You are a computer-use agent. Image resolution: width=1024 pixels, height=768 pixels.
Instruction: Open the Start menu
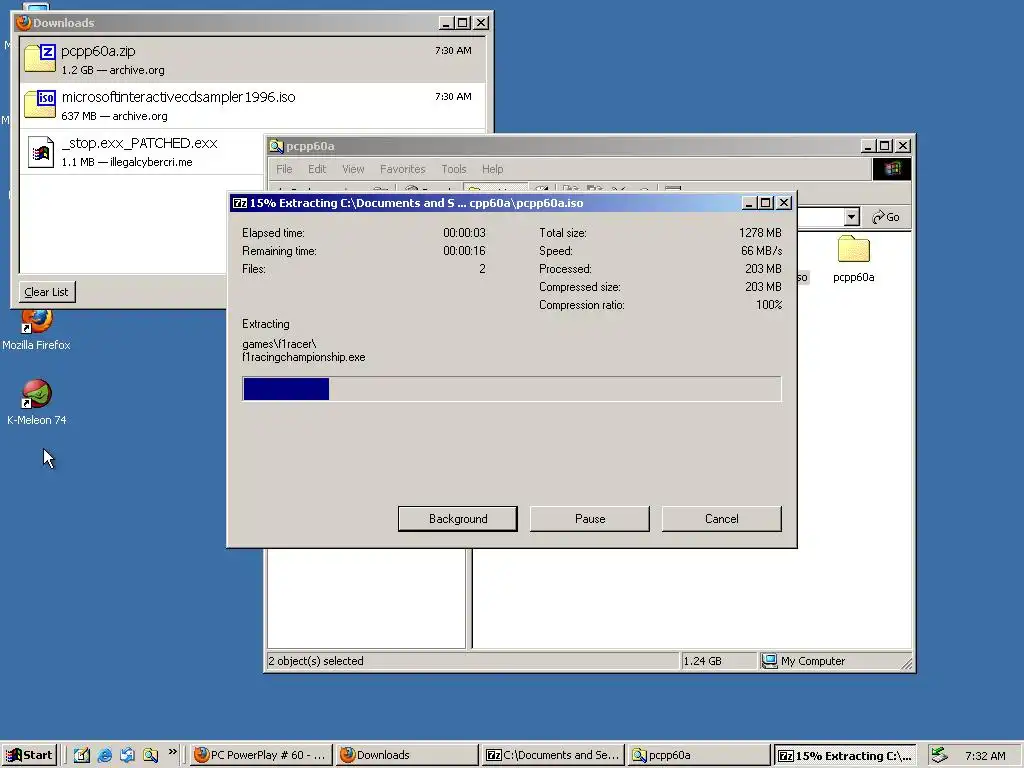point(29,755)
